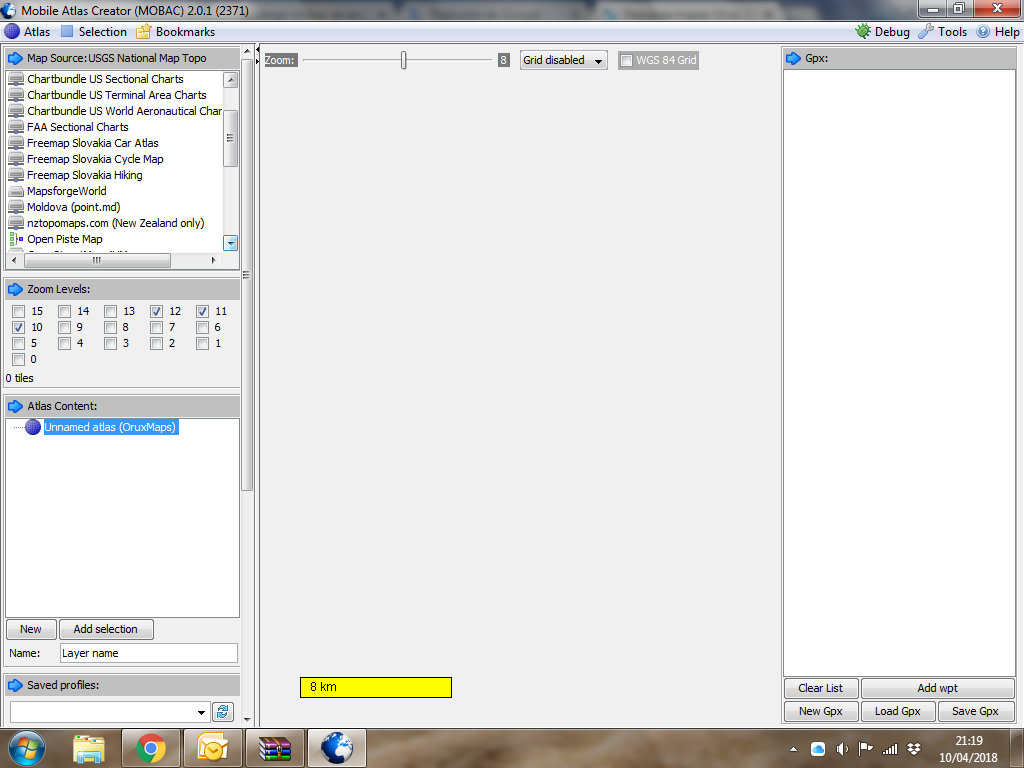
Task: Select Chartbundle US World Aeronautical Charts icon
Action: [x=16, y=111]
